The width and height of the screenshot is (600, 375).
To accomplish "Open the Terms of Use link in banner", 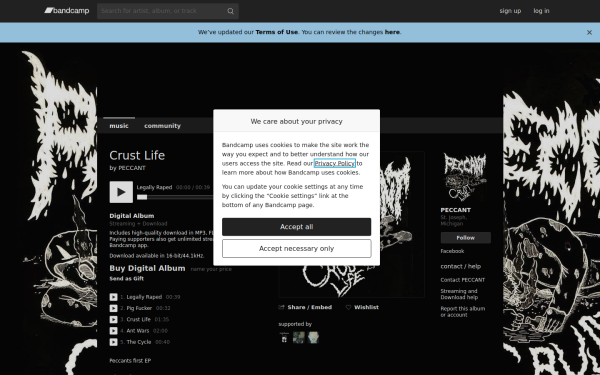I will coord(277,32).
